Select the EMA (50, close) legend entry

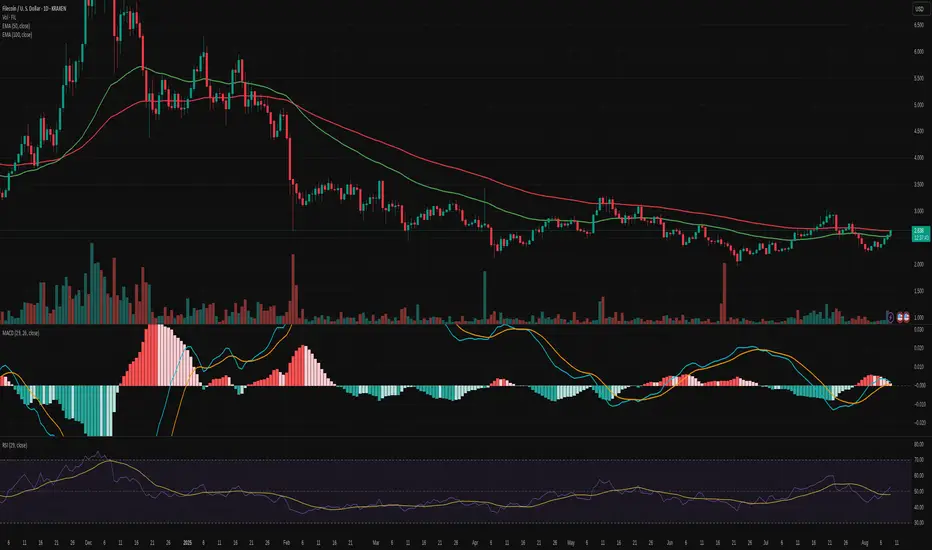(16, 26)
